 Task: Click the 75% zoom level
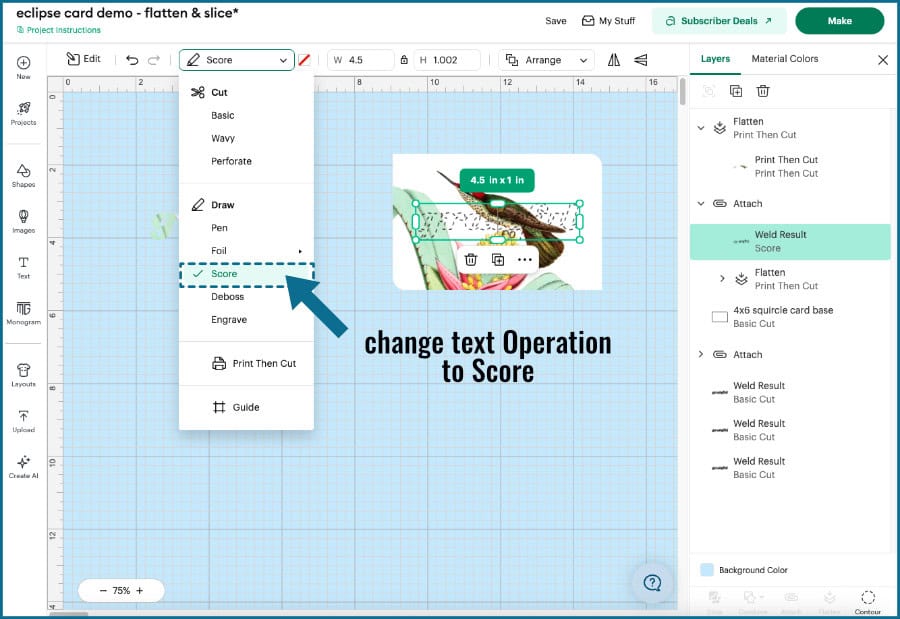click(x=121, y=590)
